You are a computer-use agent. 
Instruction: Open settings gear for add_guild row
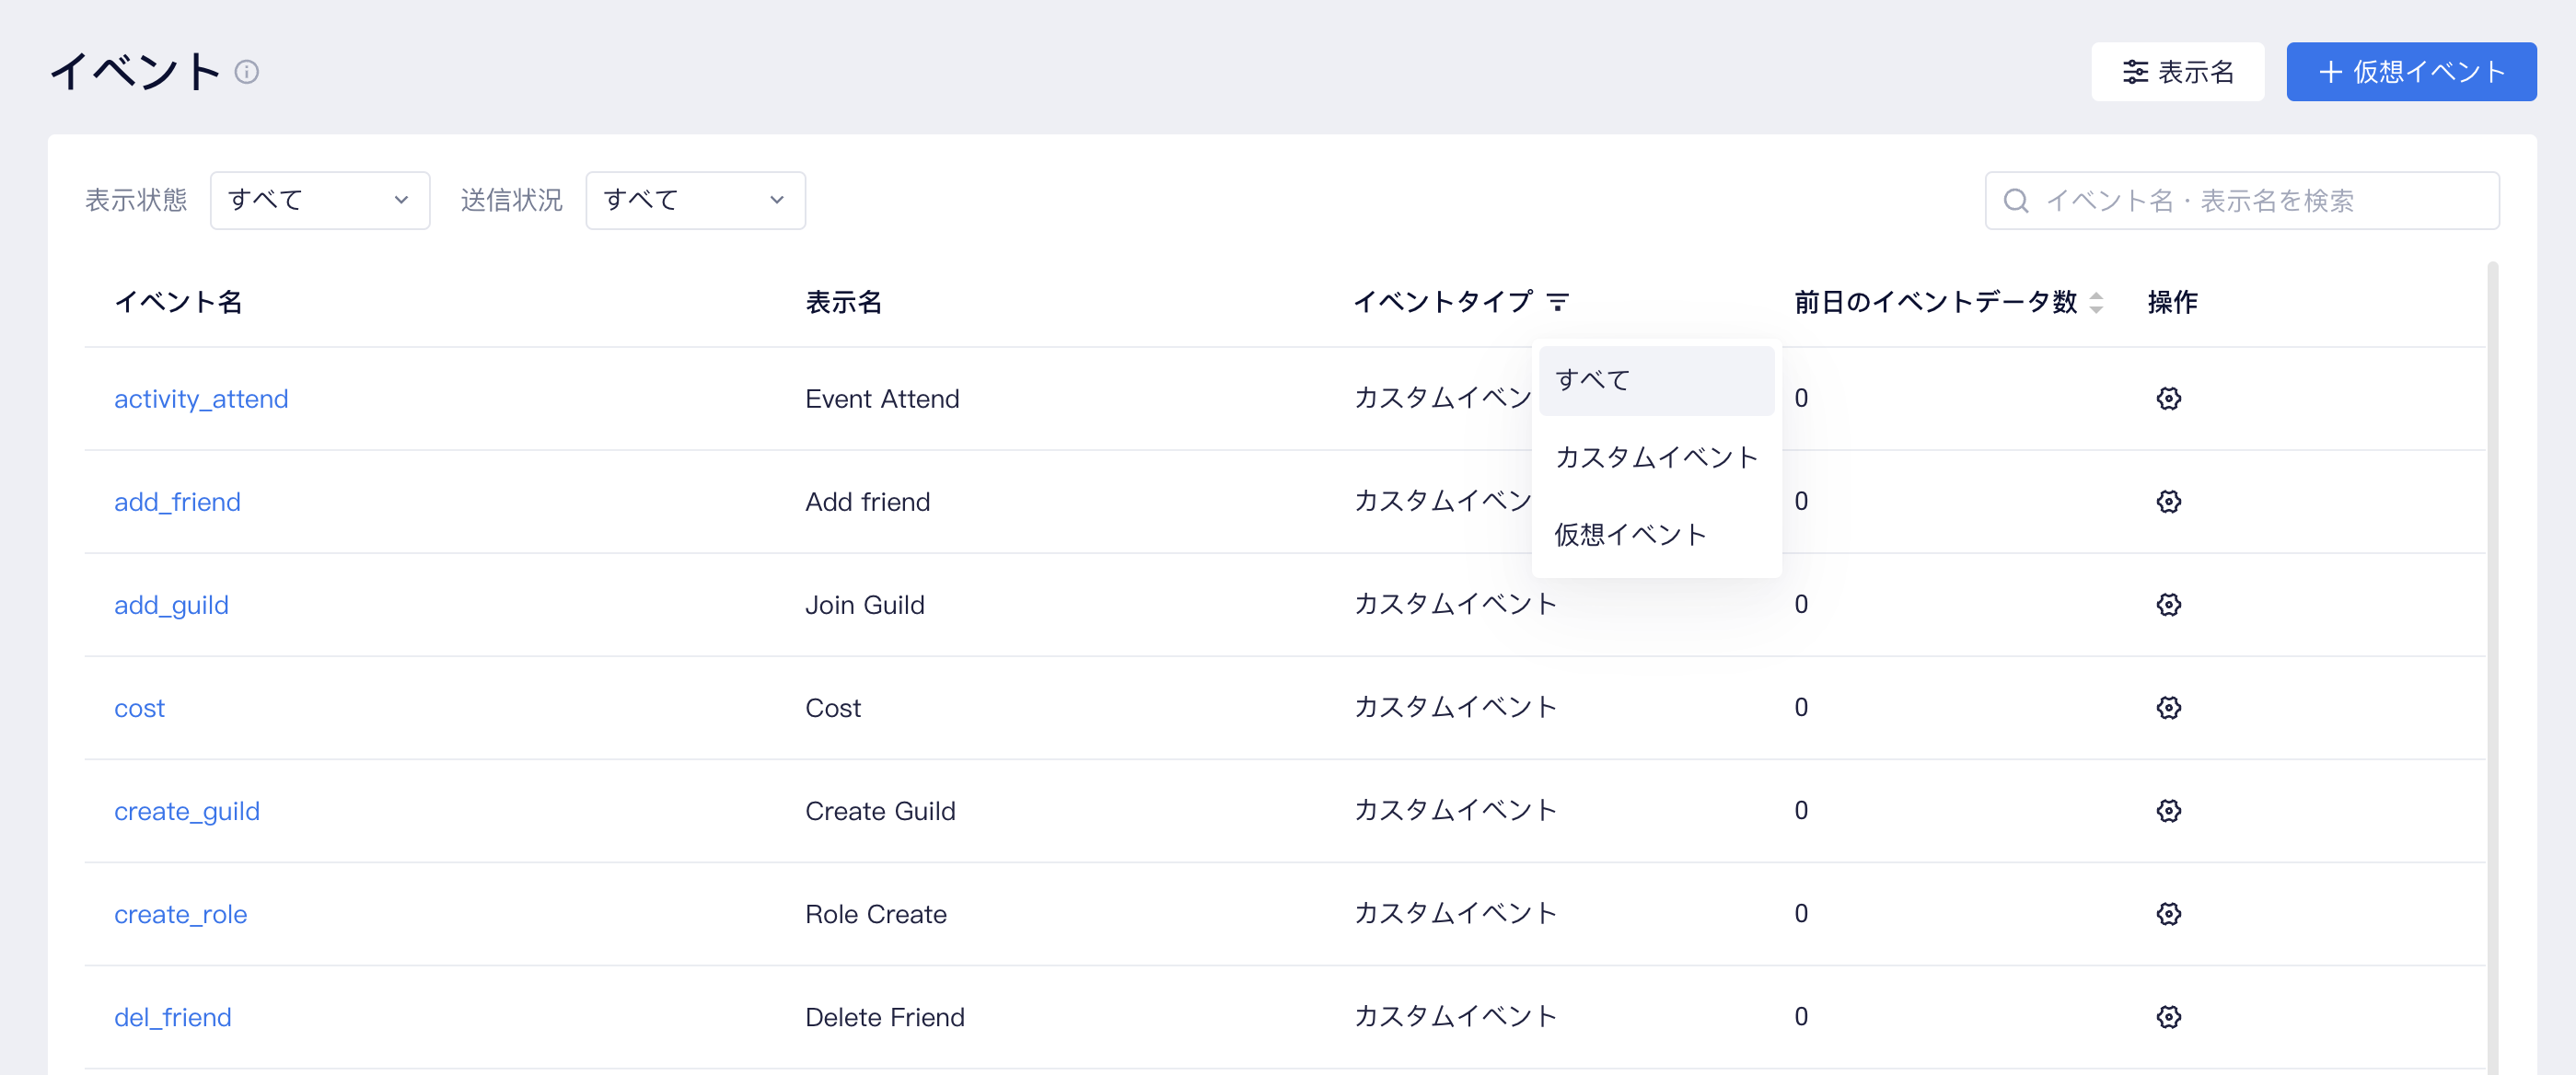click(x=2168, y=604)
